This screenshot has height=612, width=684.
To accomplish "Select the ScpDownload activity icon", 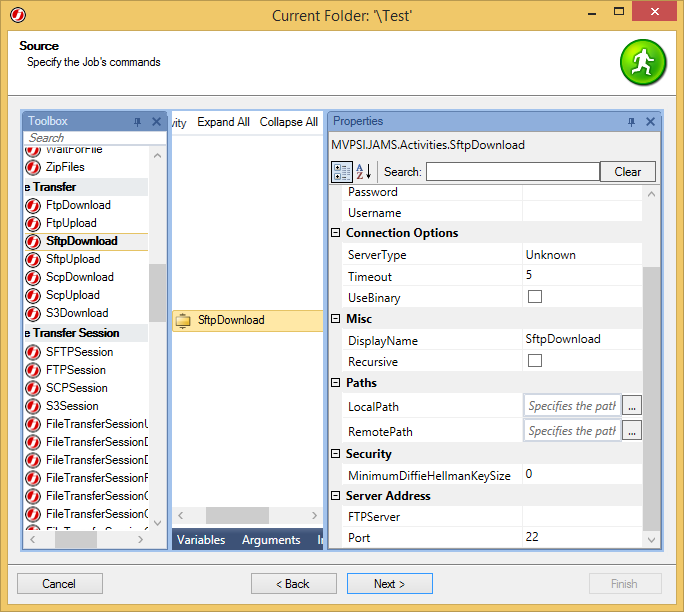I will click(x=33, y=277).
